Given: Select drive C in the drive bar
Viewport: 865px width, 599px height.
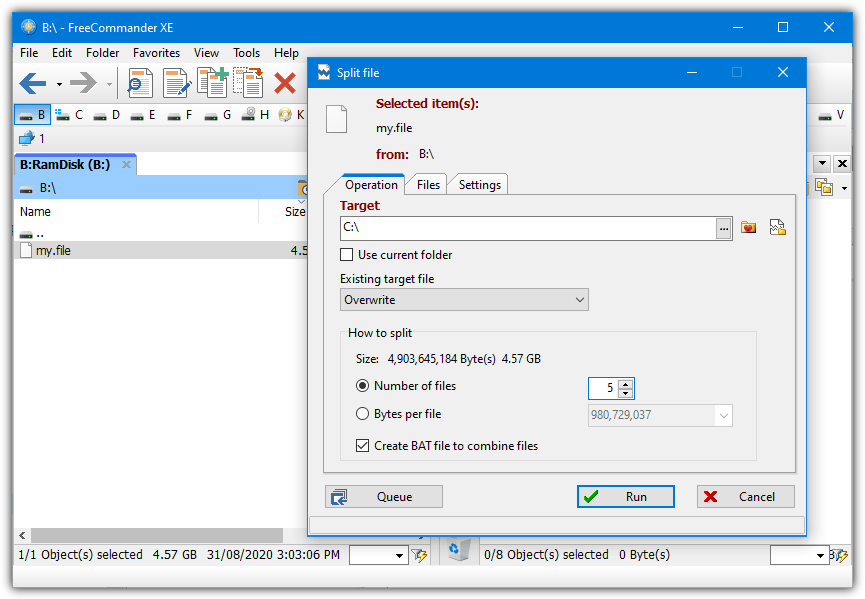Looking at the screenshot, I should 70,115.
